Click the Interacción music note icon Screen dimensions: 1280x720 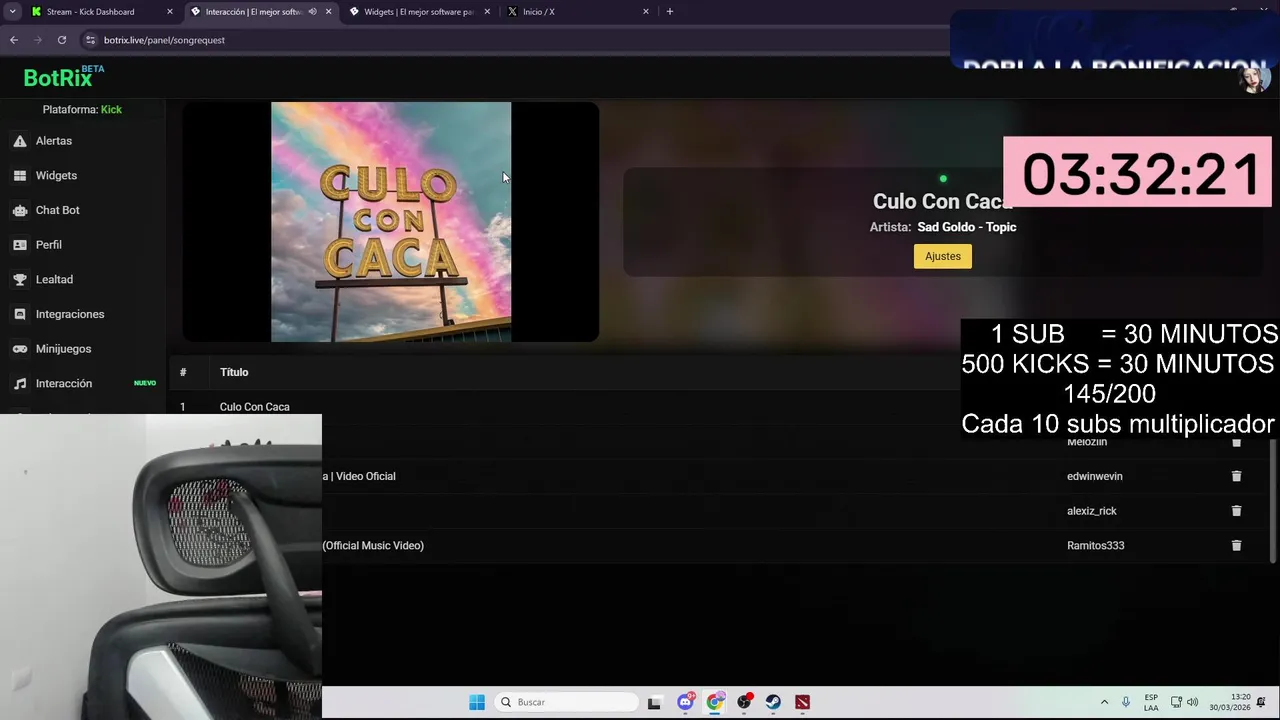click(20, 383)
